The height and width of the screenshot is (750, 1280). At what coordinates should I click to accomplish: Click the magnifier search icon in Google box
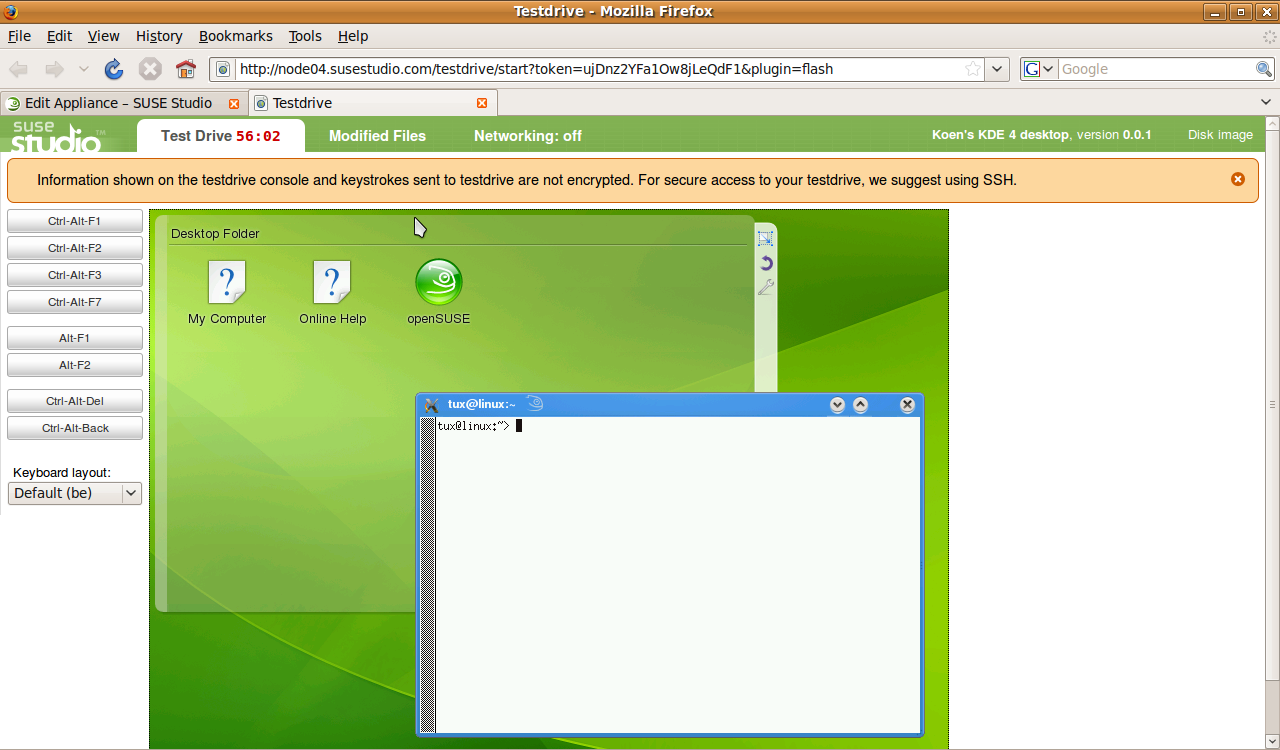[x=1264, y=69]
